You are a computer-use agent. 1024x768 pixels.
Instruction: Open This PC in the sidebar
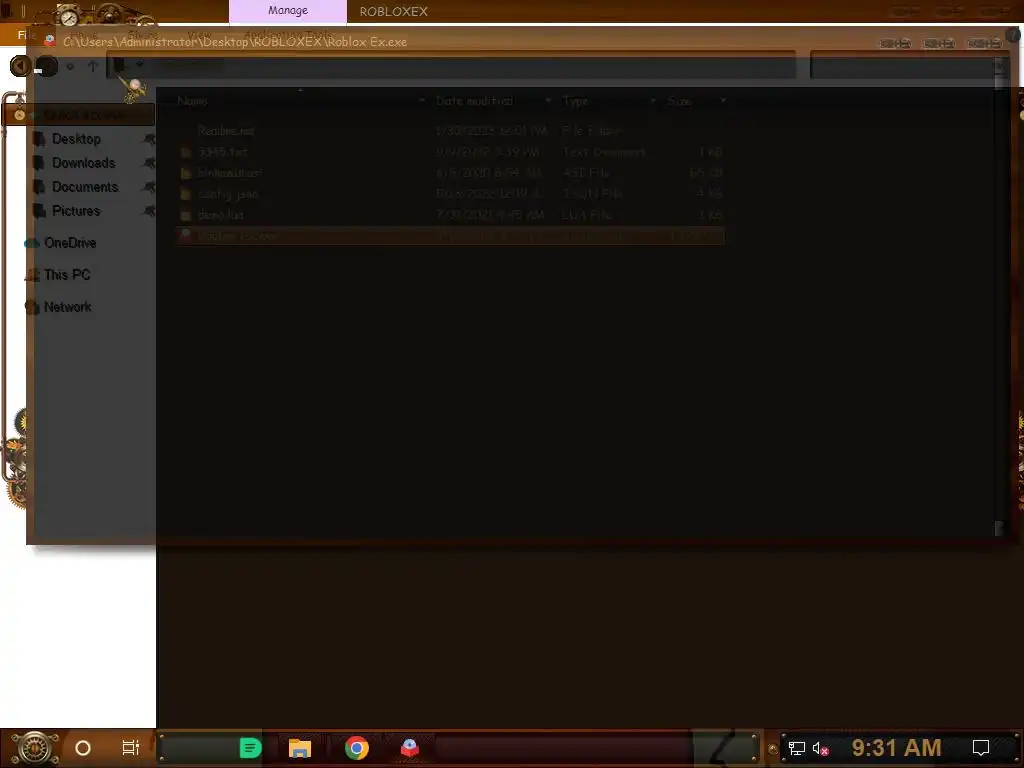(x=67, y=275)
